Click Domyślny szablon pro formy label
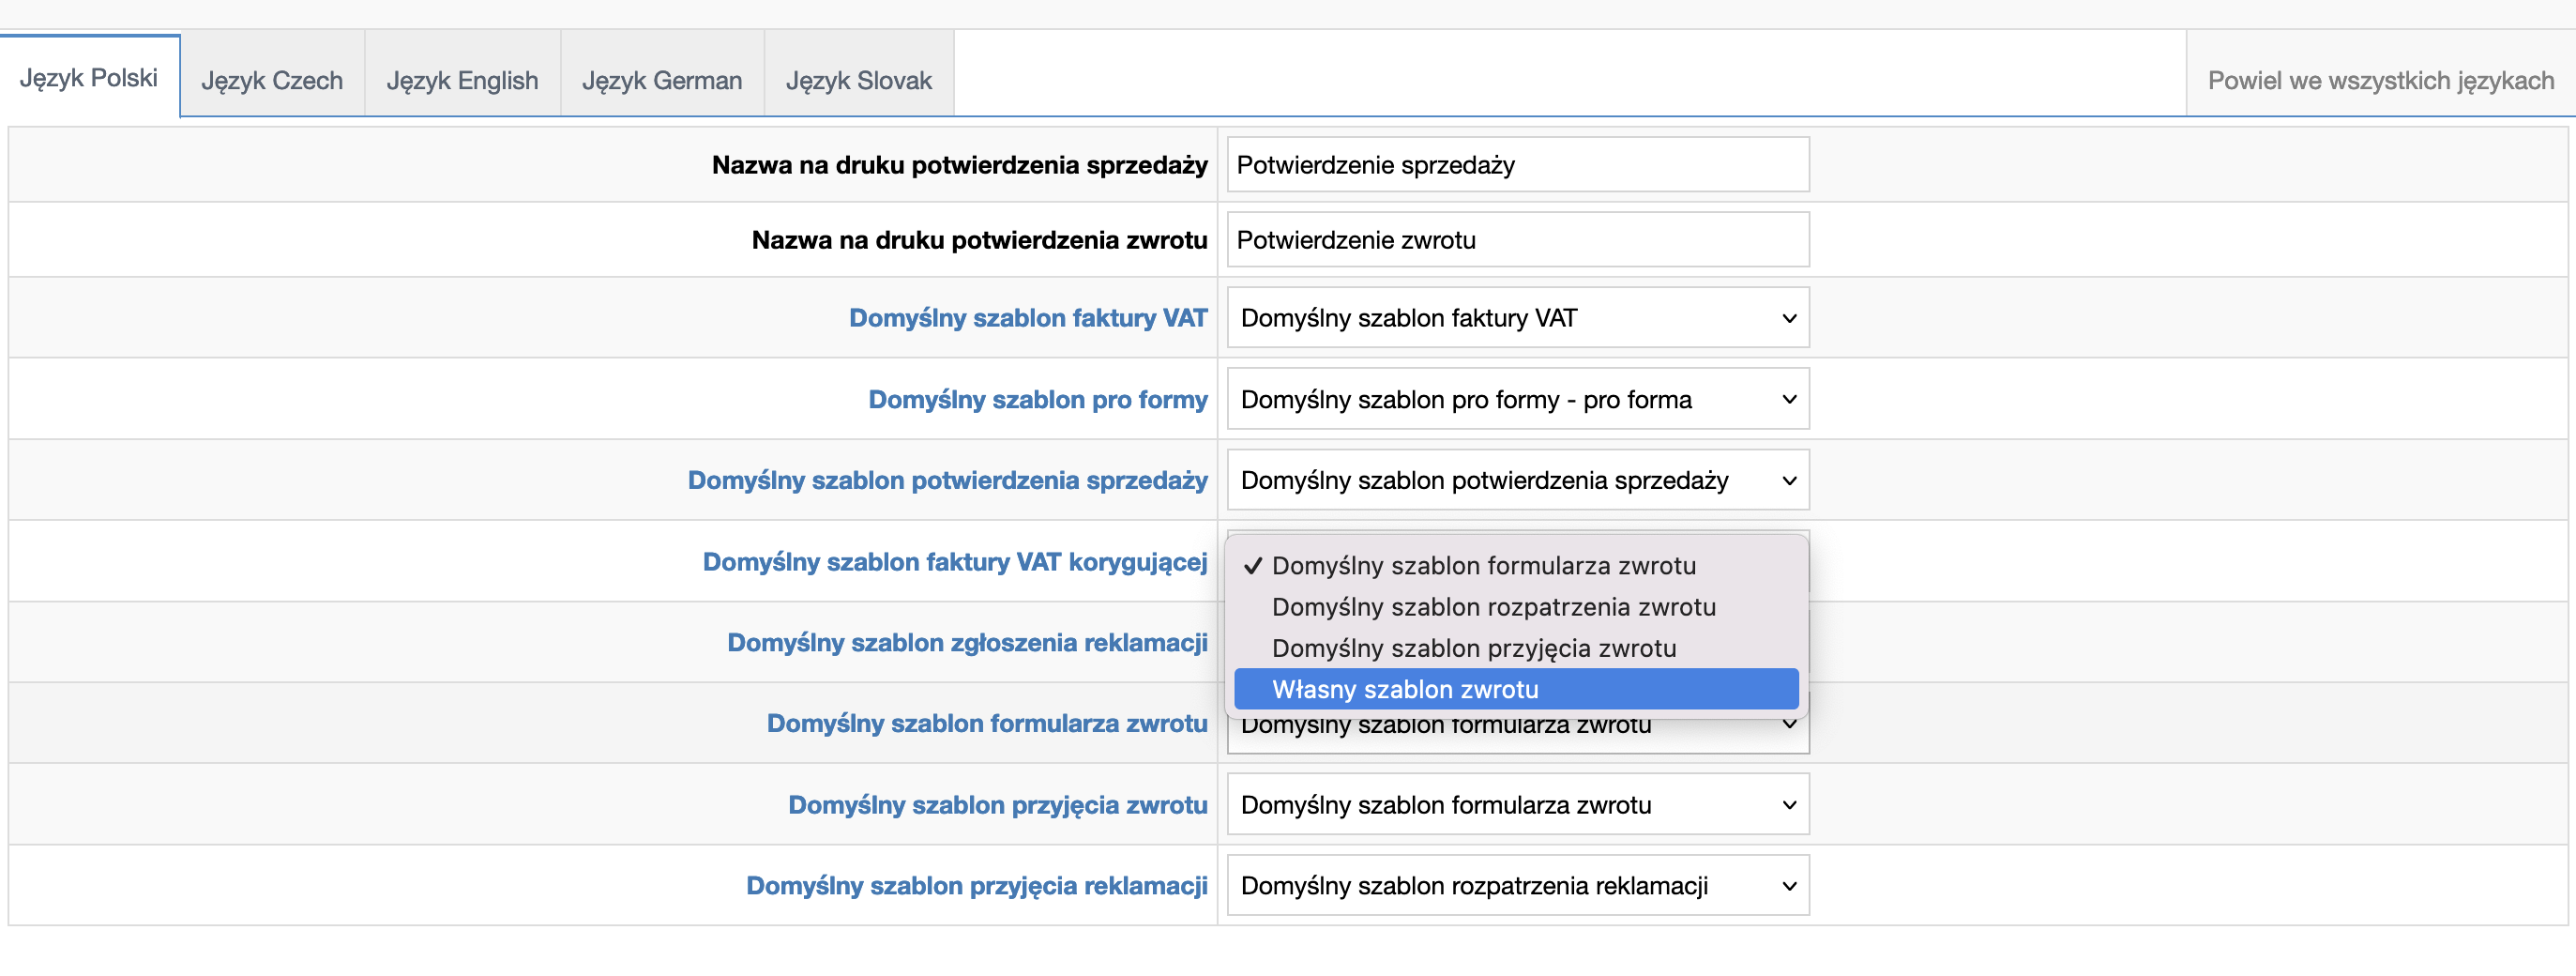 pyautogui.click(x=1037, y=399)
